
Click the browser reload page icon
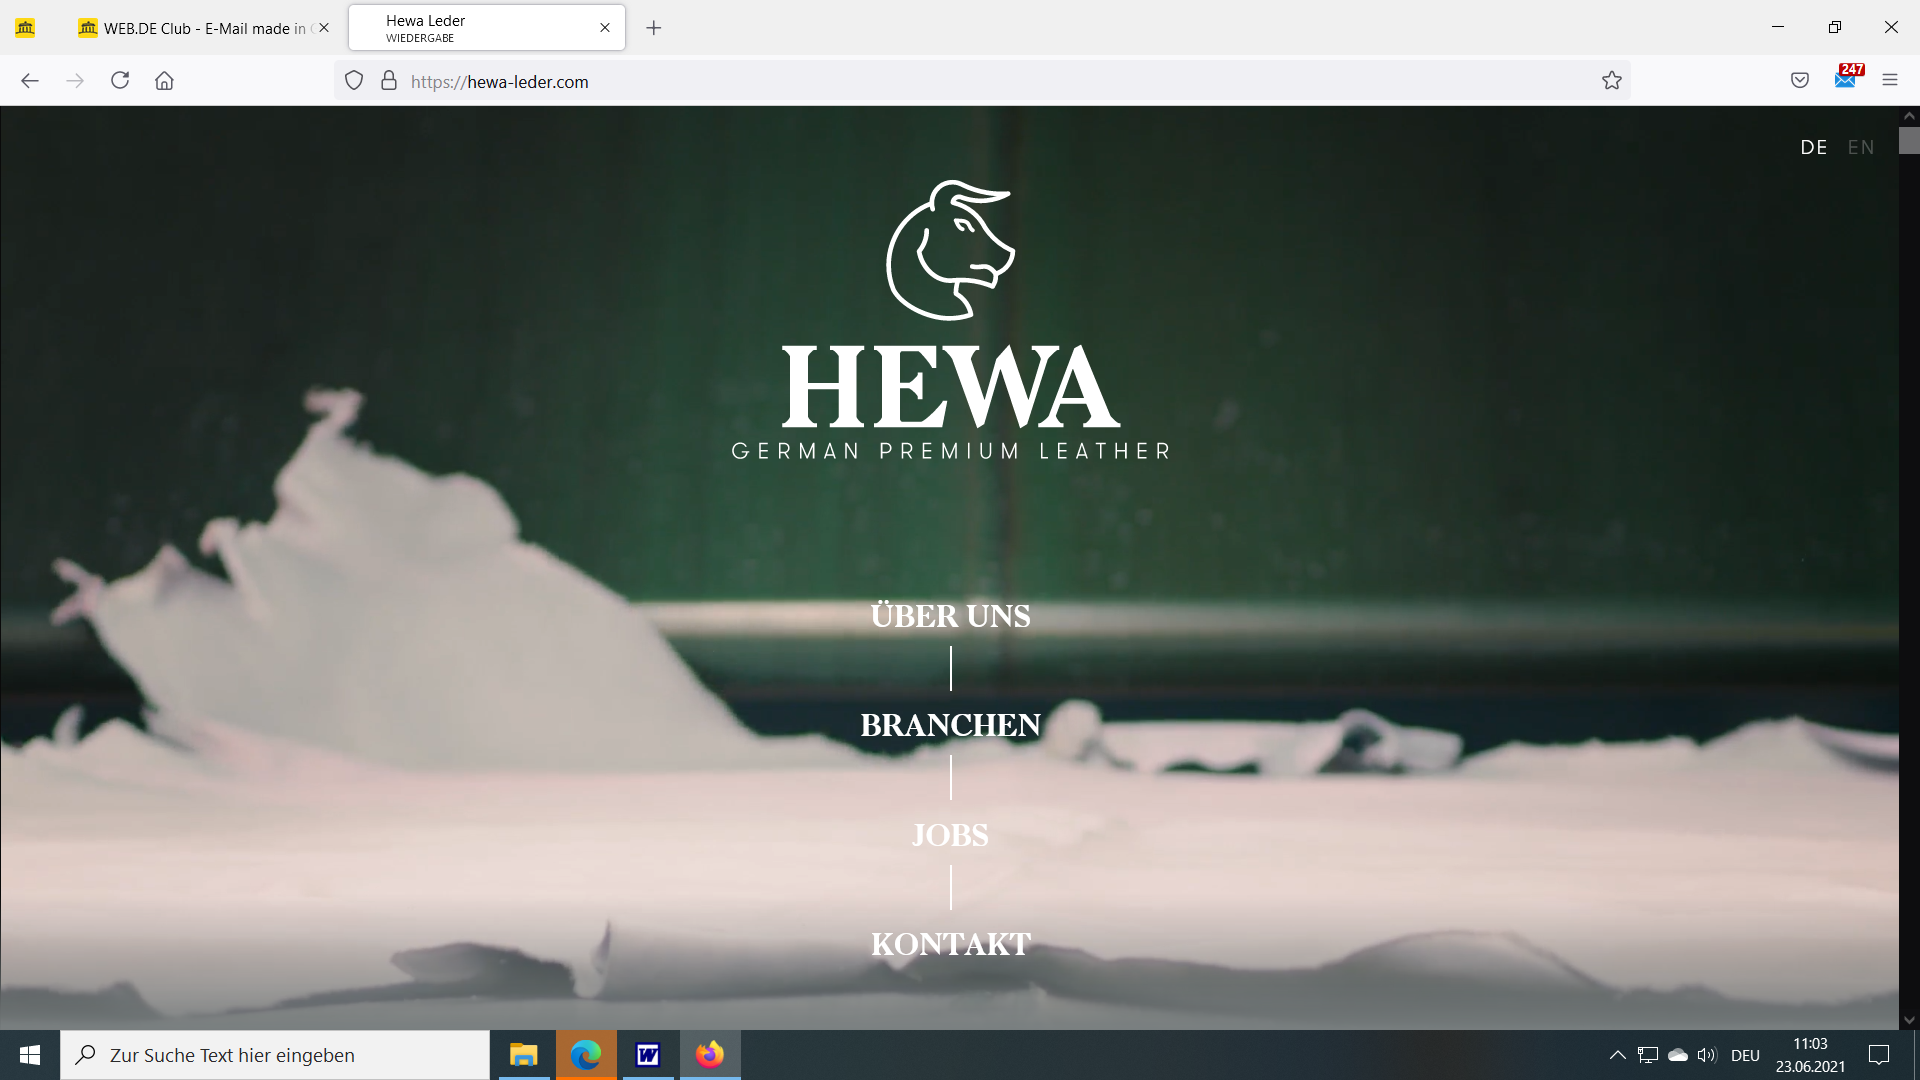pos(120,81)
